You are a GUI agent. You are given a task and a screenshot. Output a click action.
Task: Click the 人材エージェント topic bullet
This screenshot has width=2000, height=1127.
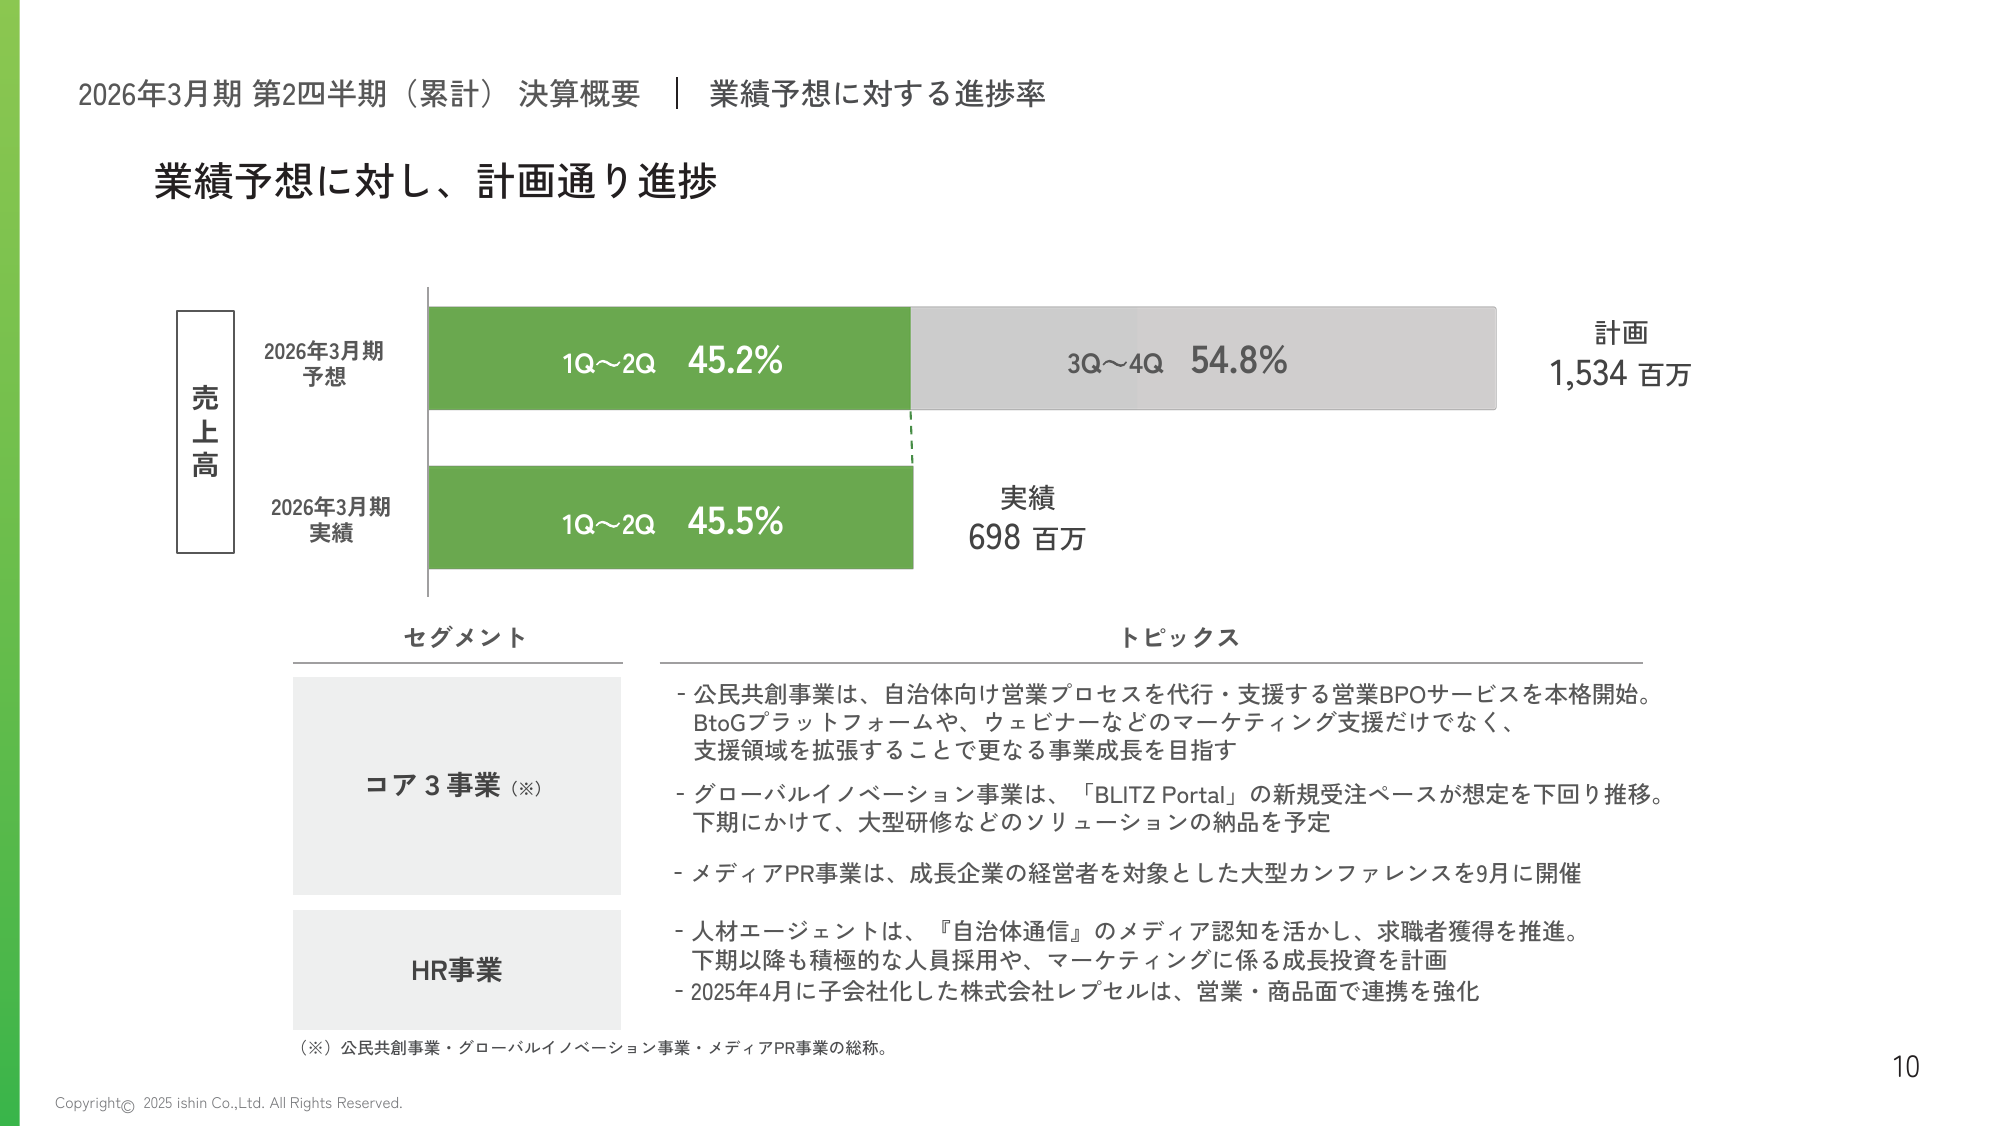coord(1128,946)
